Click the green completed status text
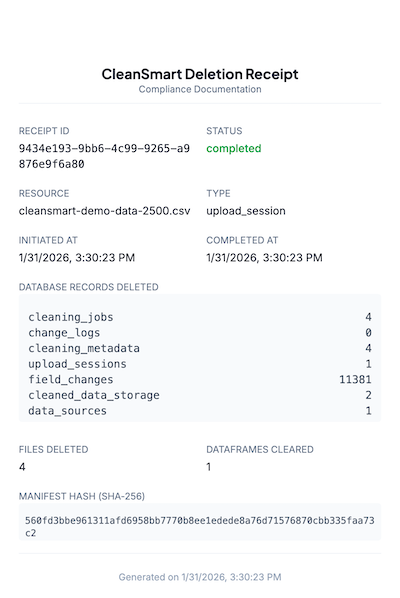 pos(234,148)
